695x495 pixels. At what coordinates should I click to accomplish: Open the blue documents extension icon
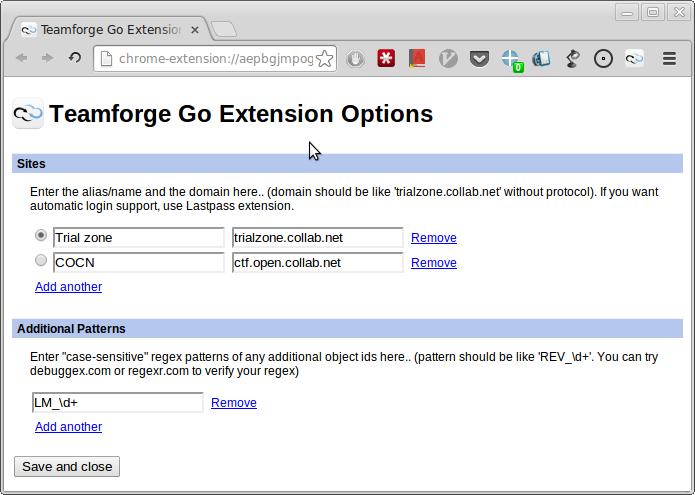click(541, 58)
